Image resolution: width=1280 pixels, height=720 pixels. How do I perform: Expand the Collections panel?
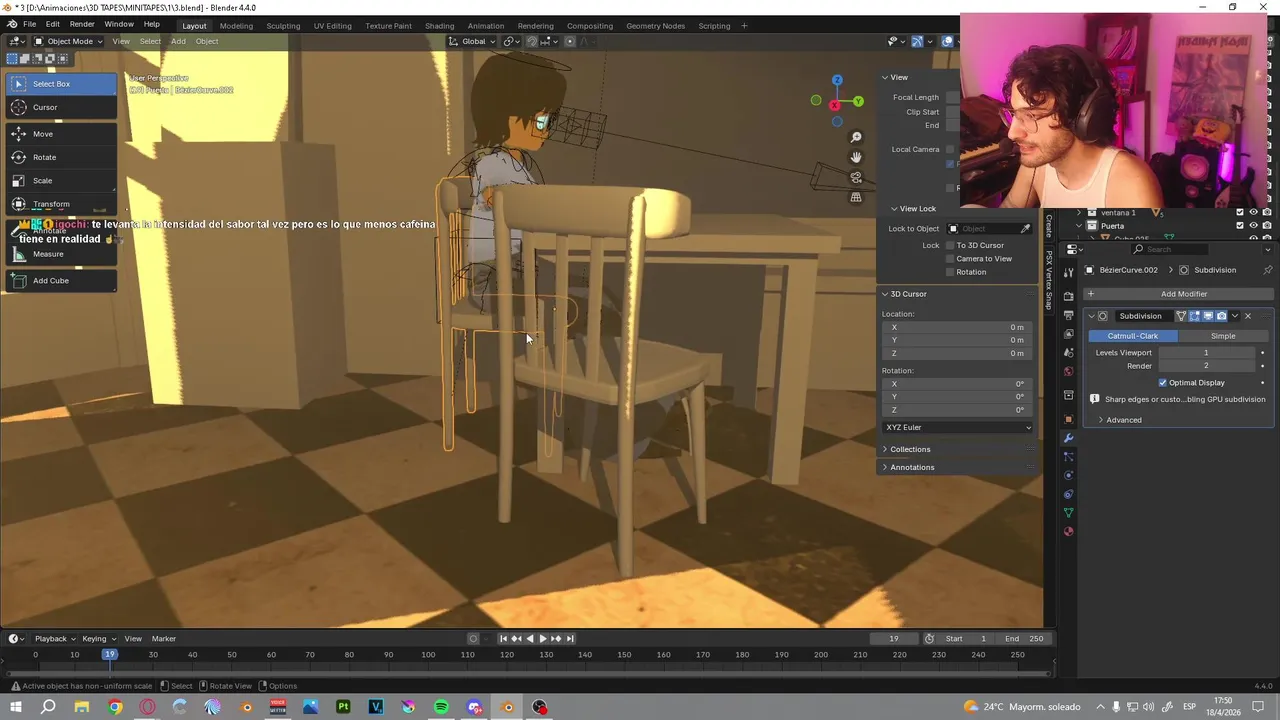point(909,450)
